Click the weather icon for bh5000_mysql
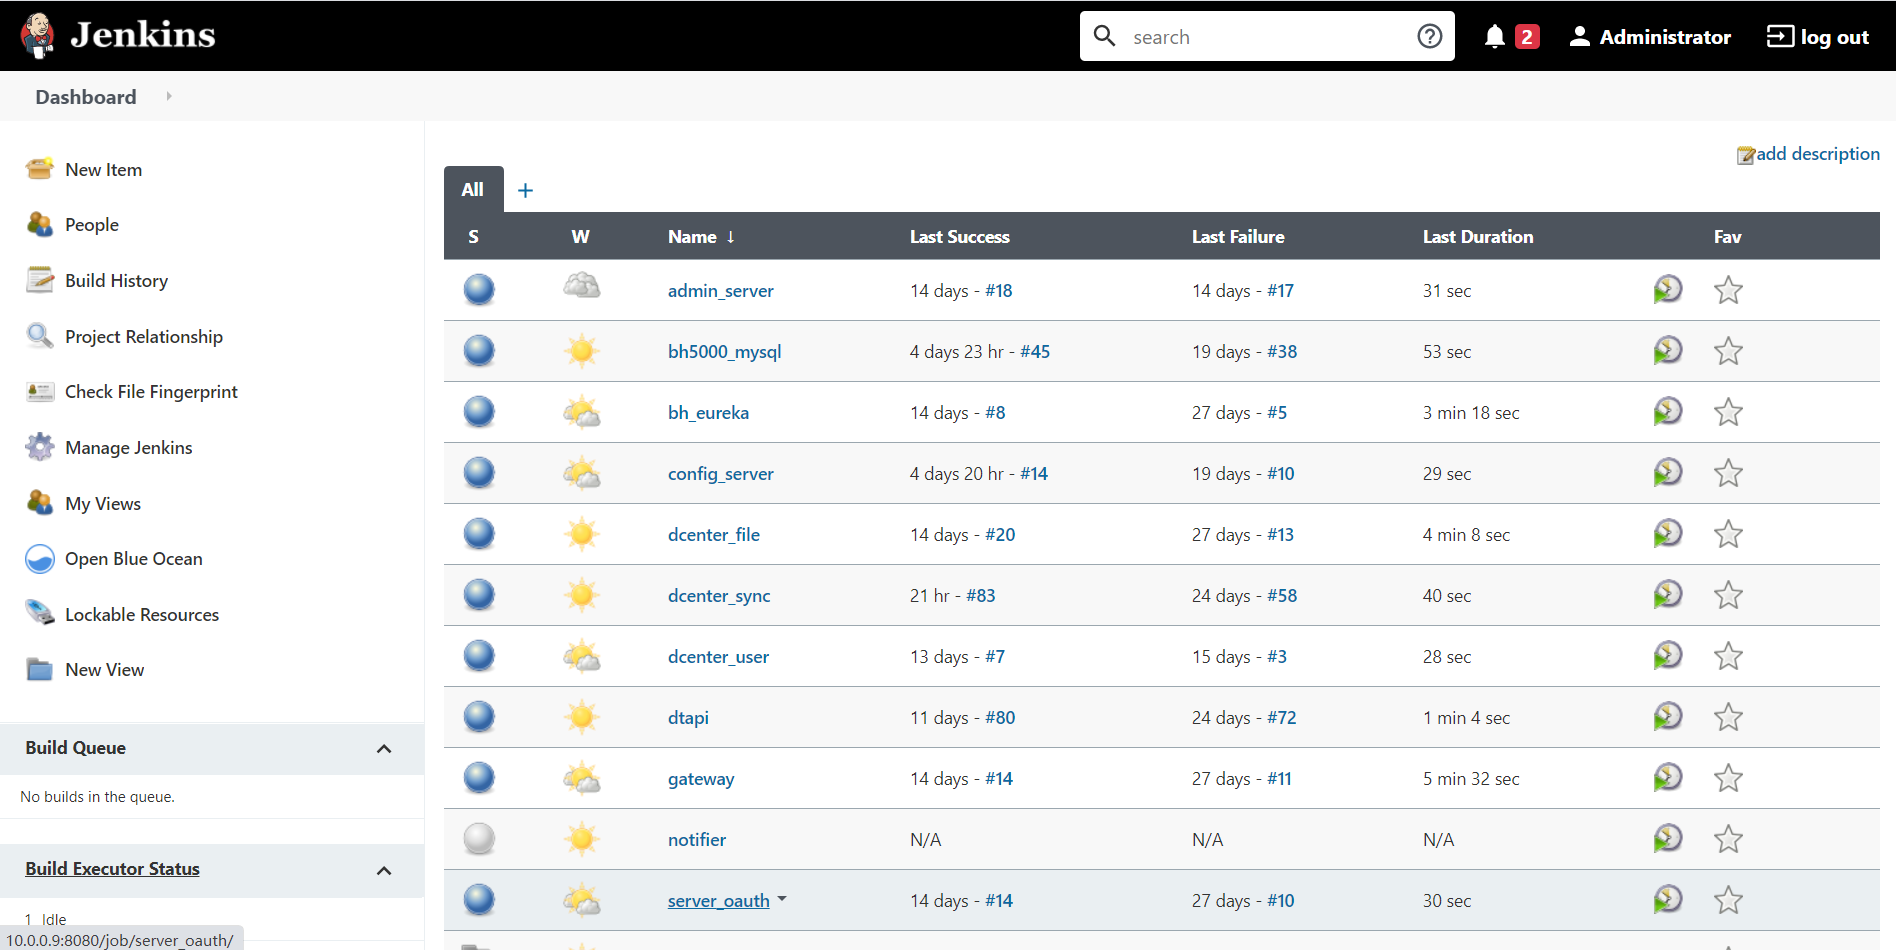Screen dimensions: 1896x950 (x=581, y=351)
